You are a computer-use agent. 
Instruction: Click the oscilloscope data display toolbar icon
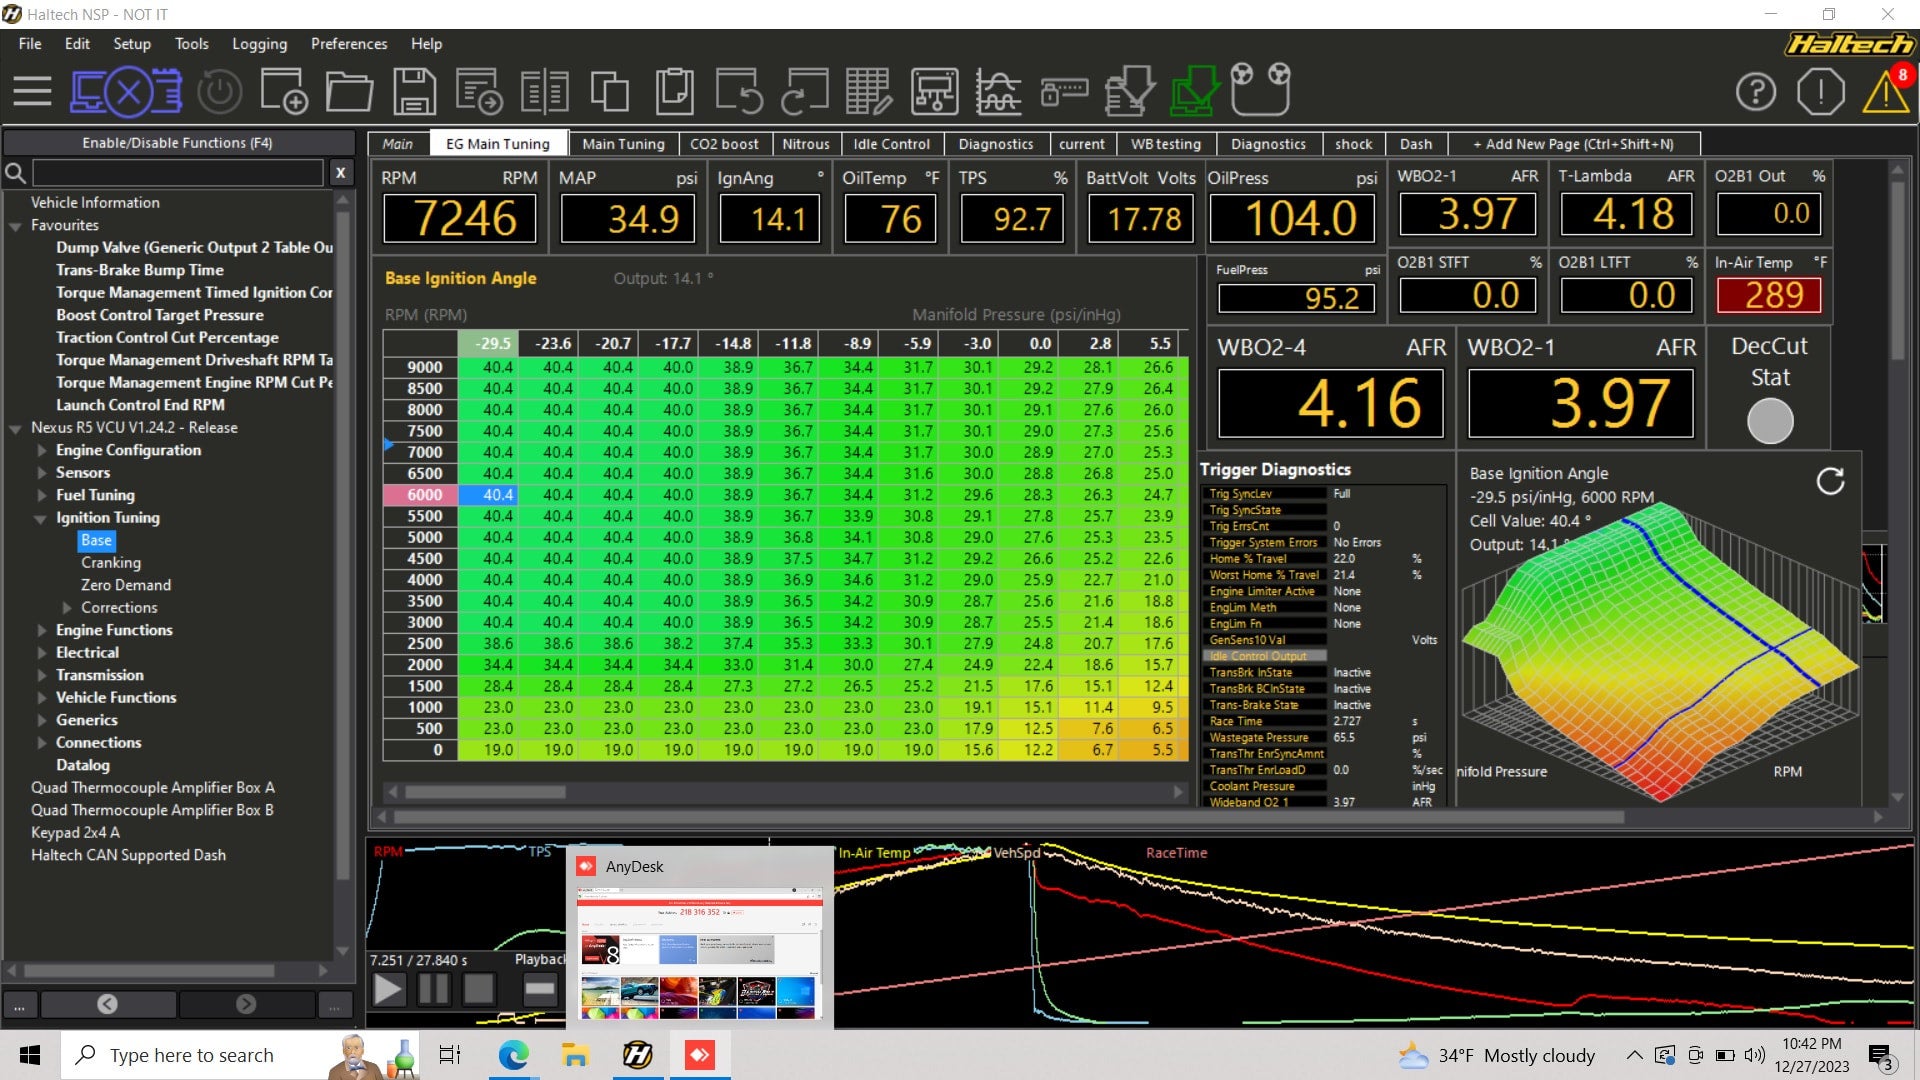[x=999, y=91]
